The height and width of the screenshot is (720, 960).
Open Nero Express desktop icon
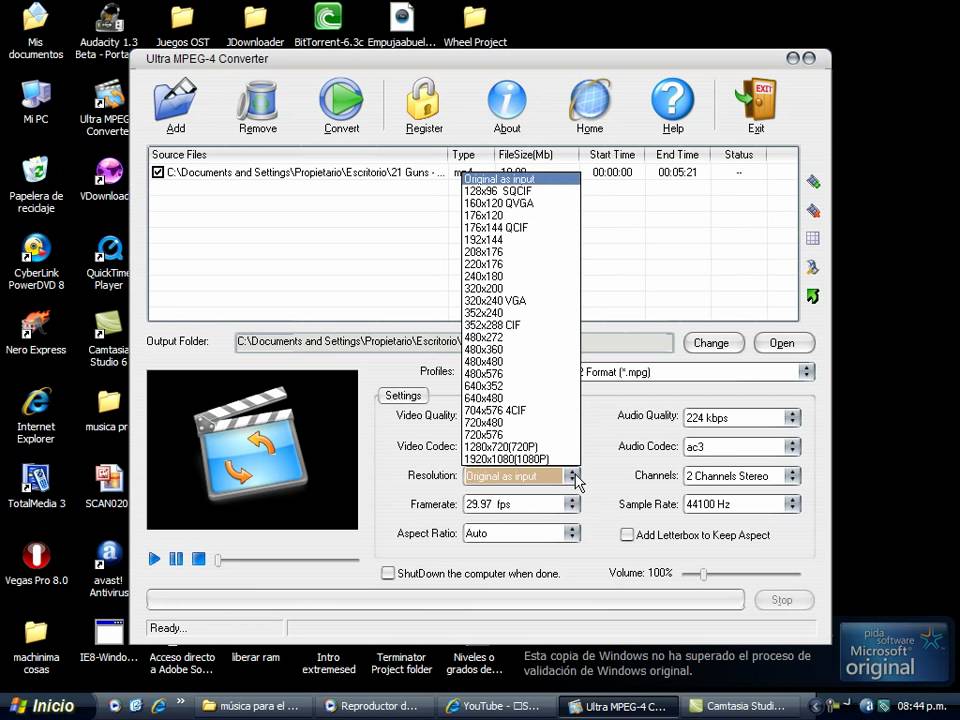[36, 324]
